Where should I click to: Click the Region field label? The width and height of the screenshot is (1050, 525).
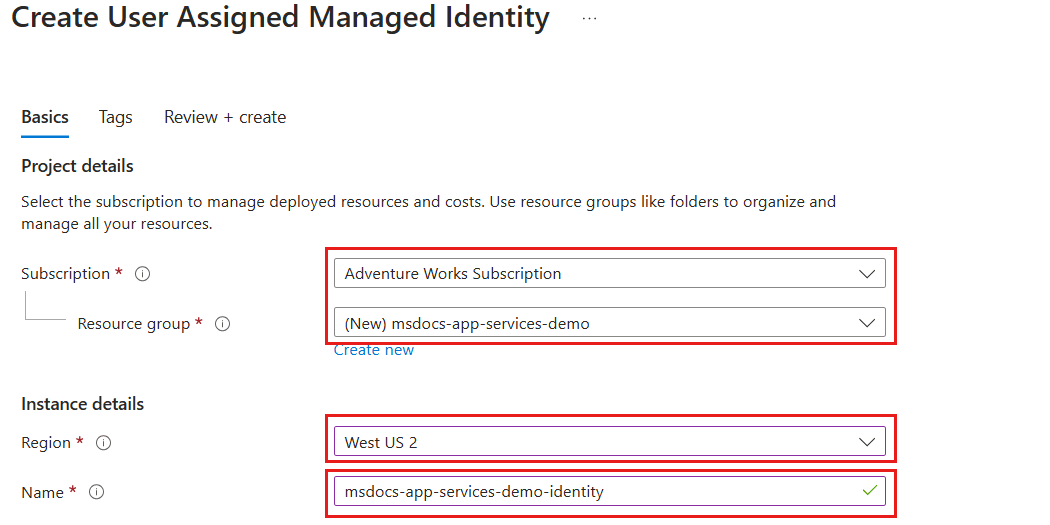46,443
